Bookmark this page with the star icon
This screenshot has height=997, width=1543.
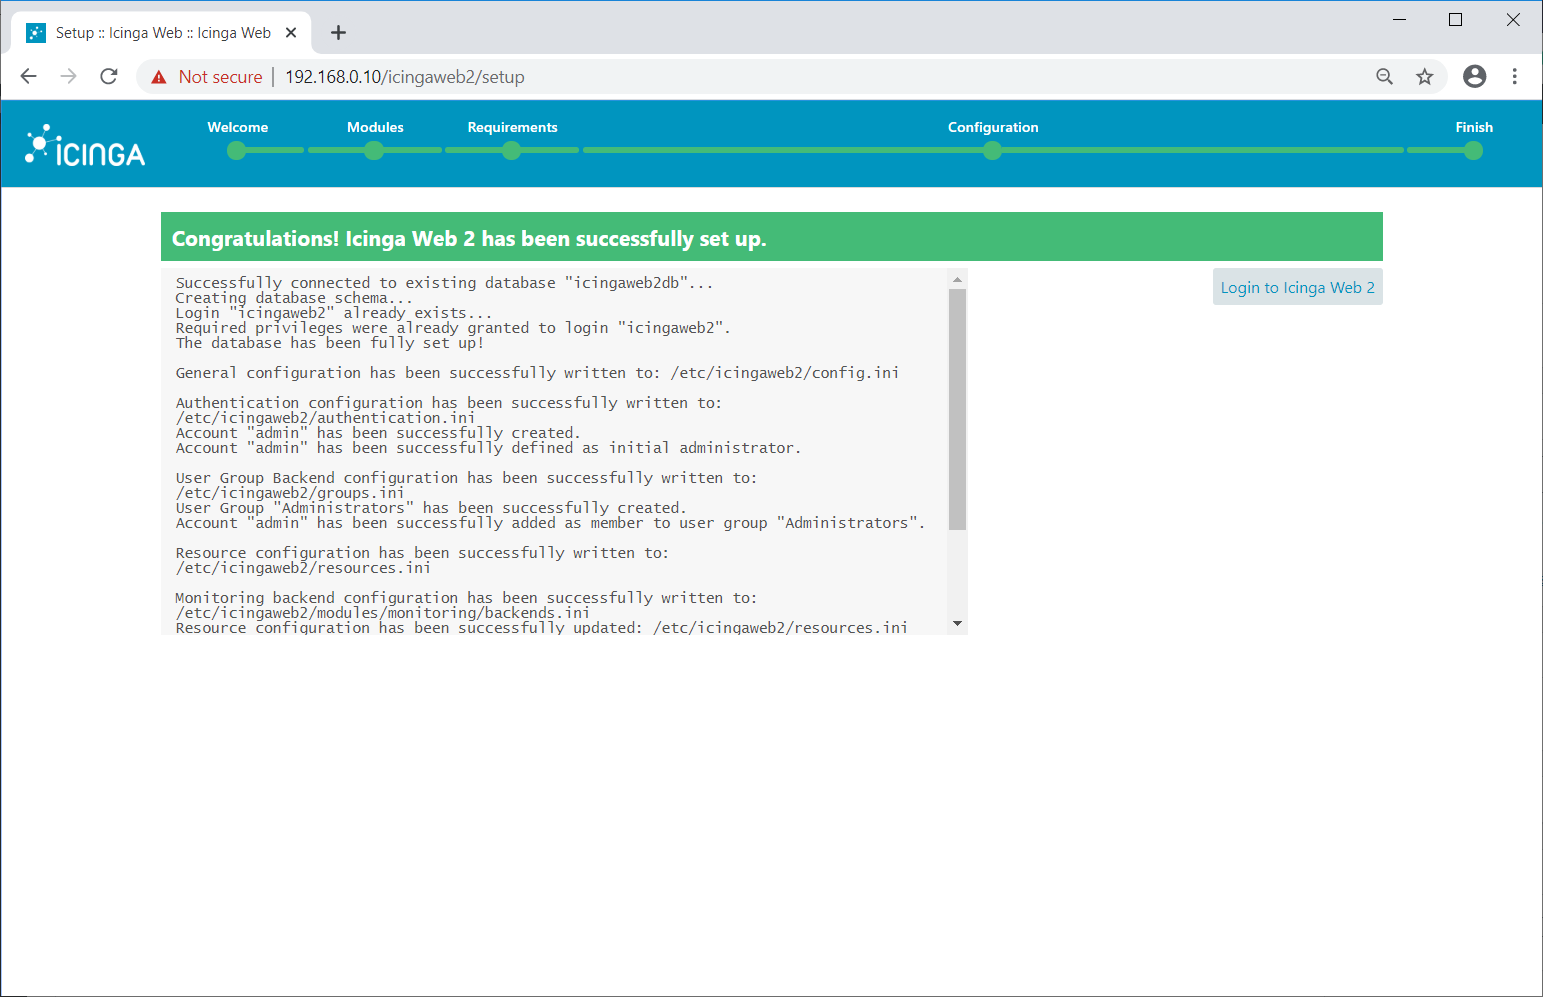(1425, 77)
